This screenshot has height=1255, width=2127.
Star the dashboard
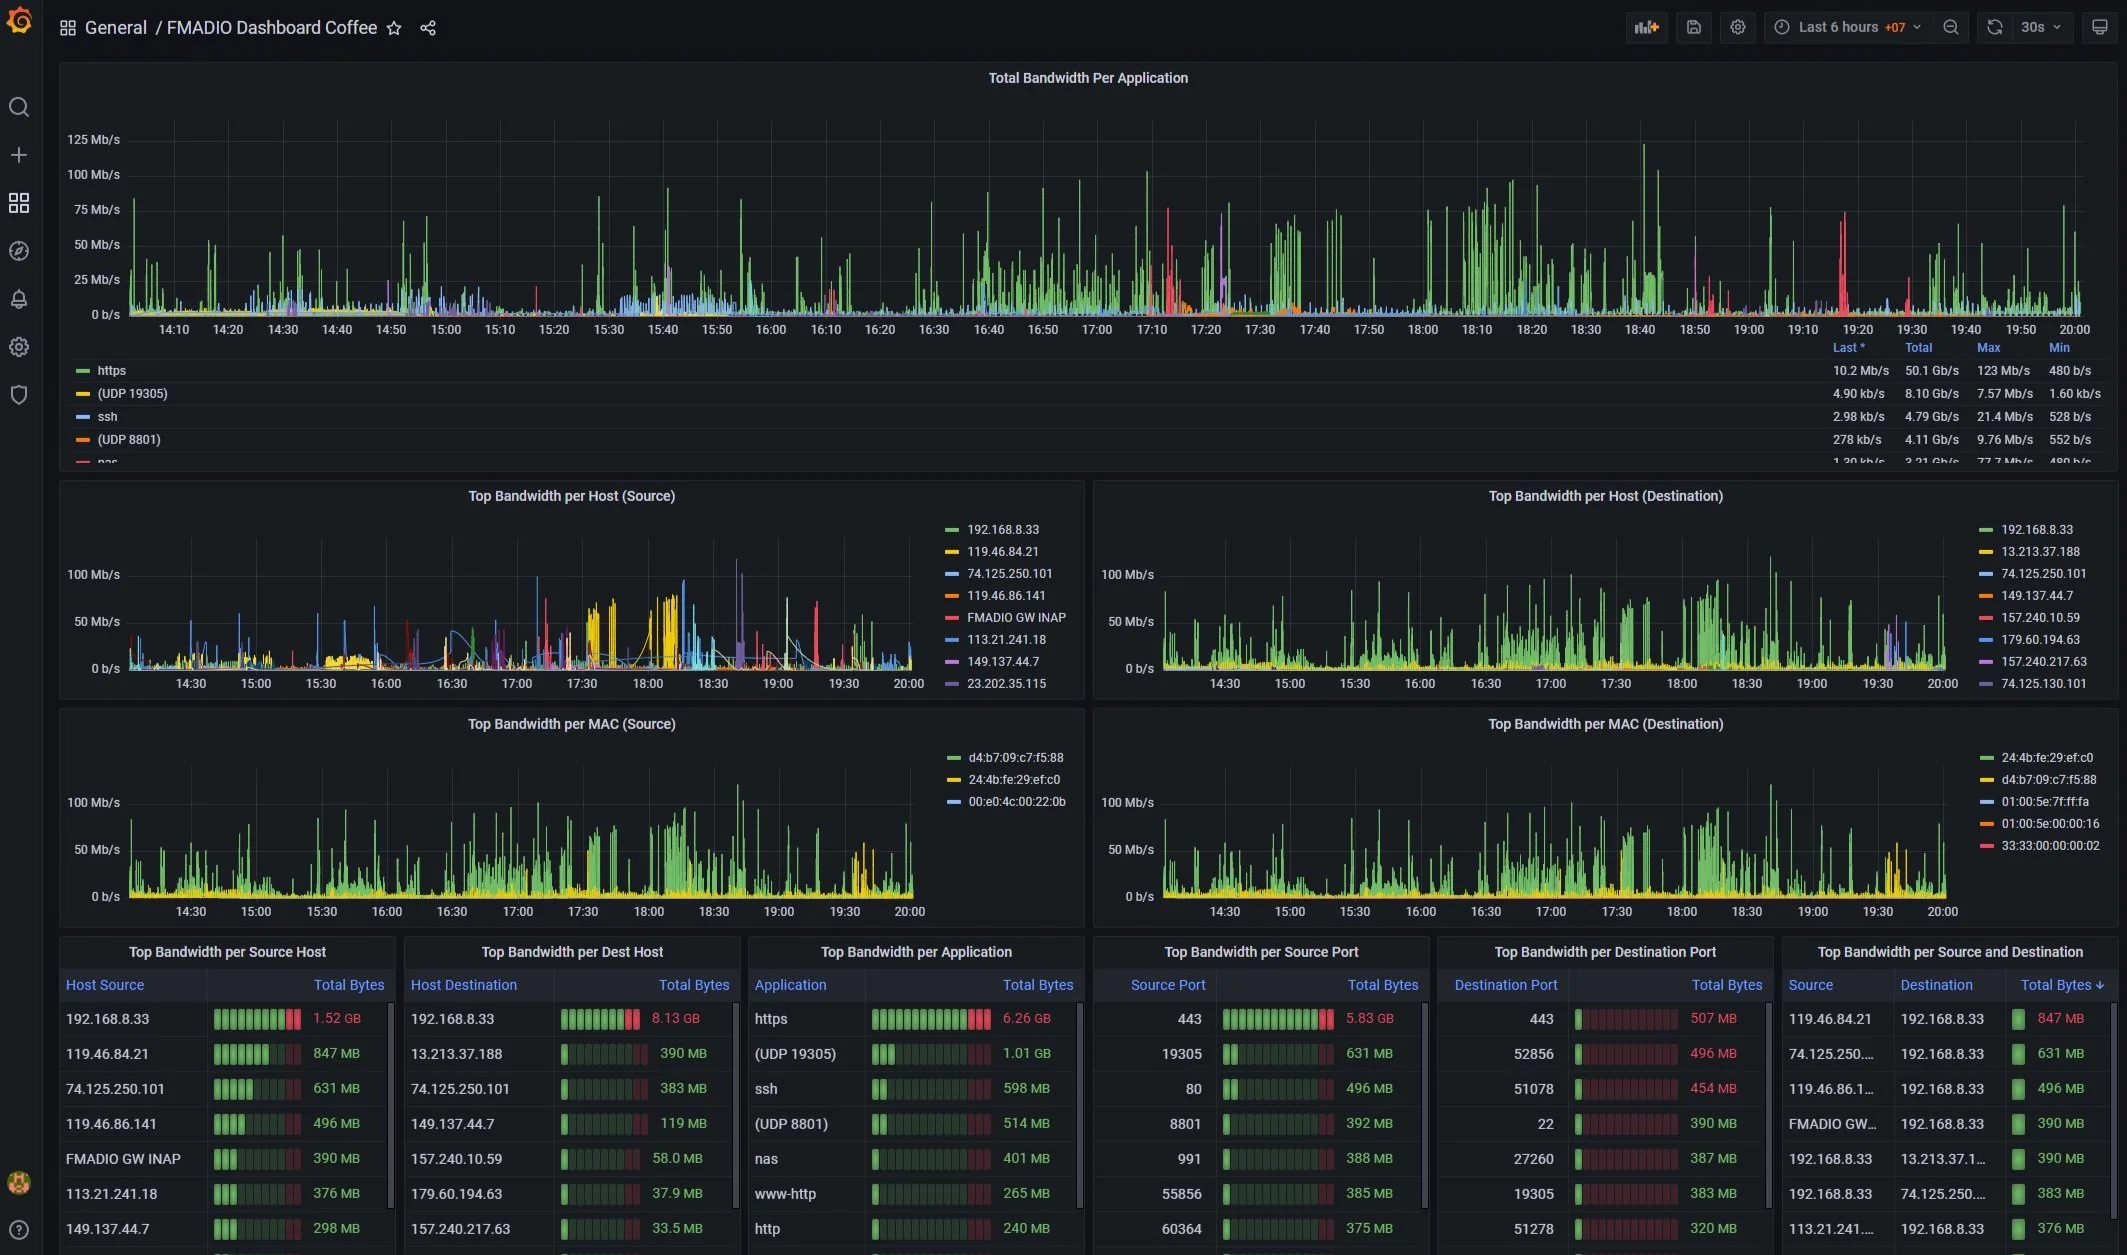pyautogui.click(x=394, y=28)
